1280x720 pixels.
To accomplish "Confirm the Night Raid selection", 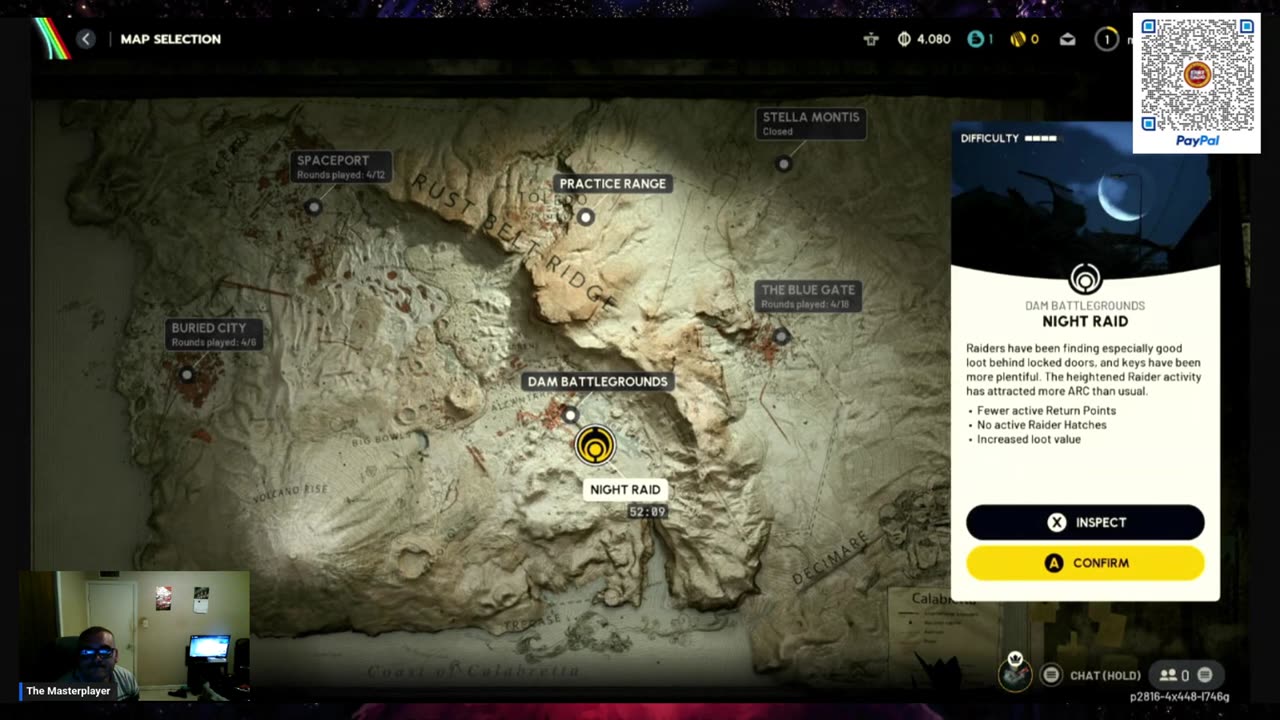I will click(1085, 563).
